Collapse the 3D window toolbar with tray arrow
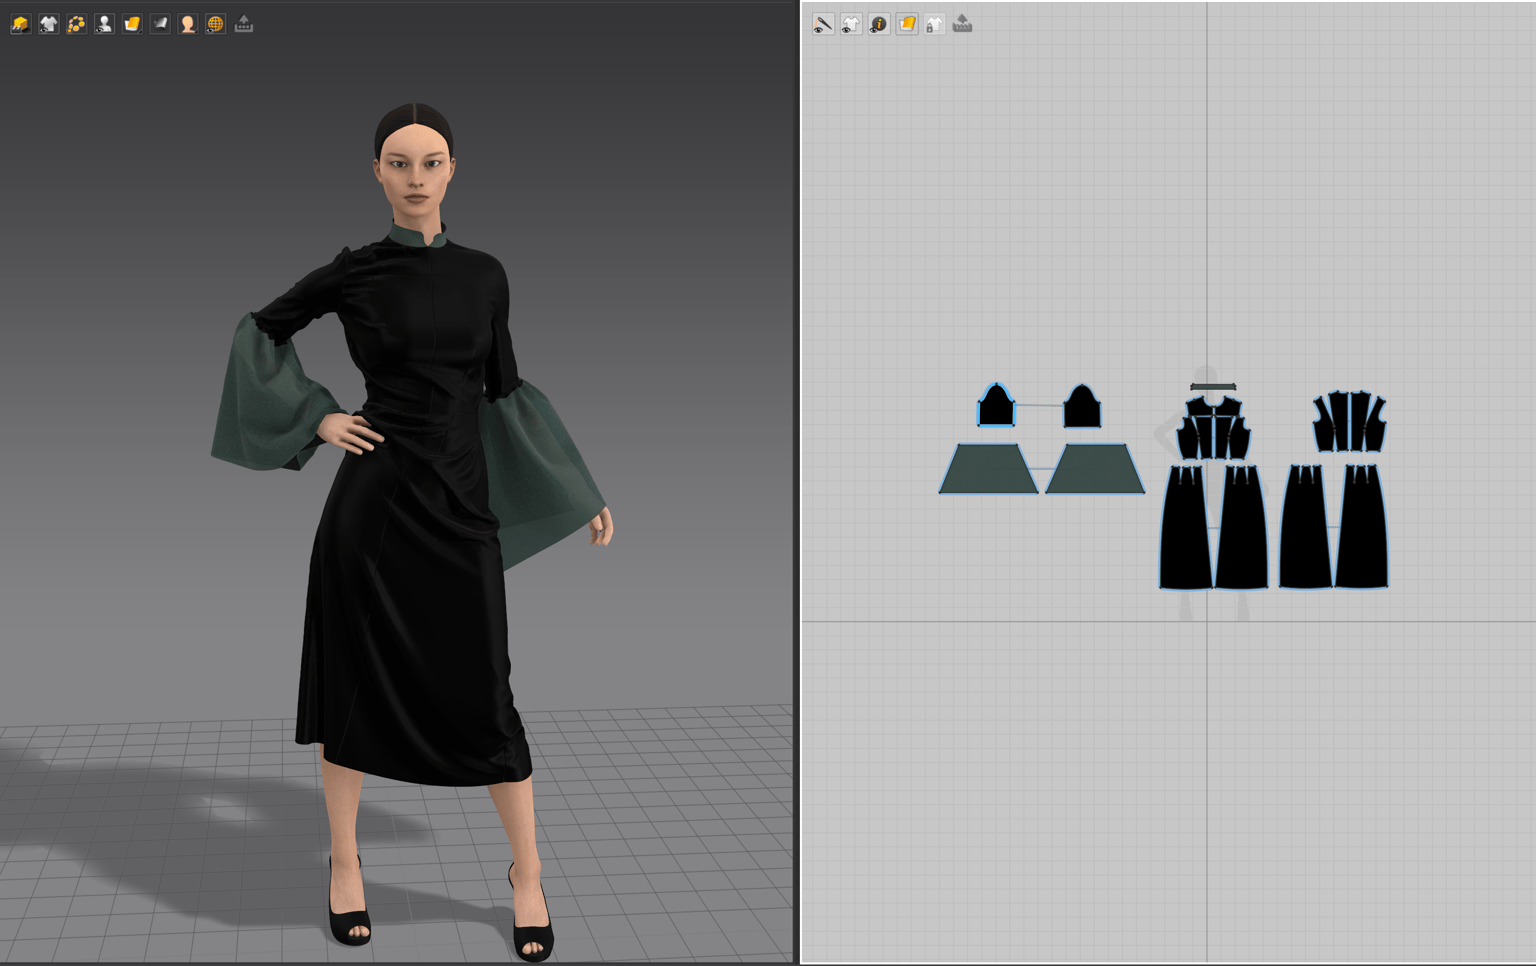 click(244, 24)
